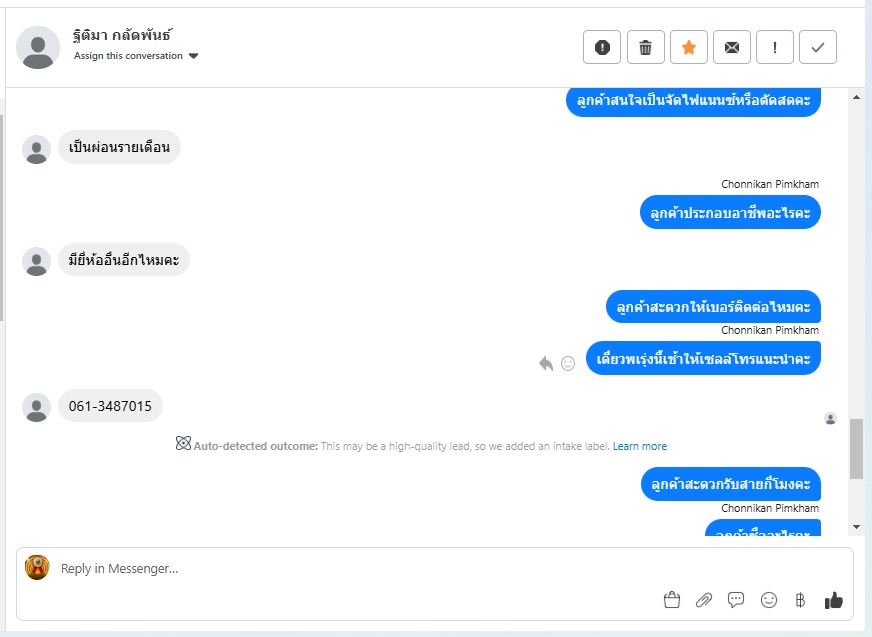Mark as priority with the exclamation icon

tap(775, 47)
